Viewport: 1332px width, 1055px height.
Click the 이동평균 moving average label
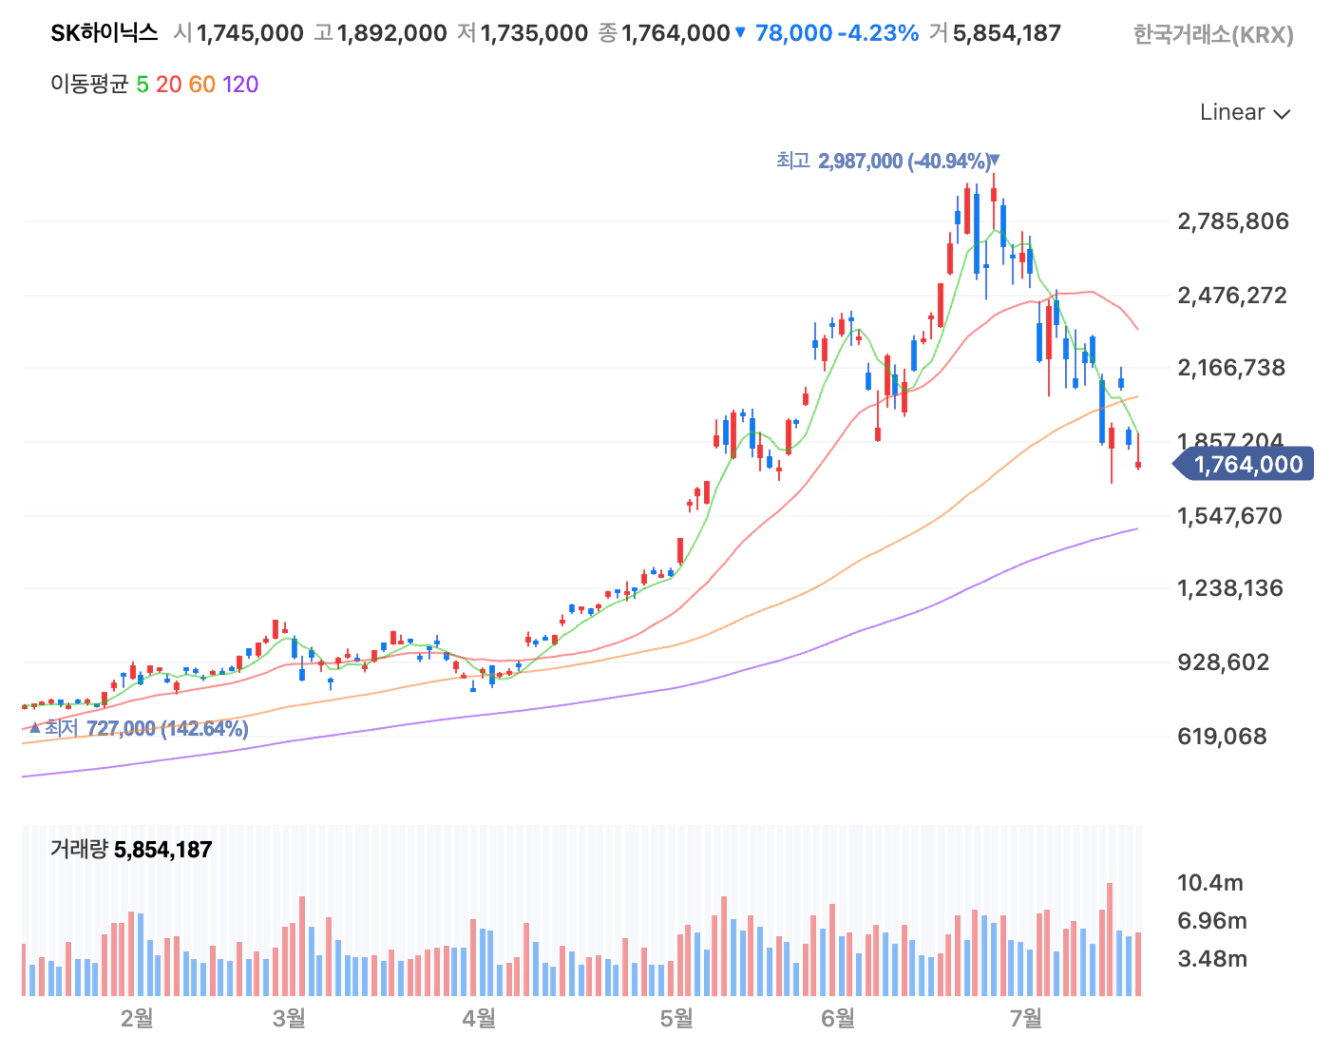point(89,84)
